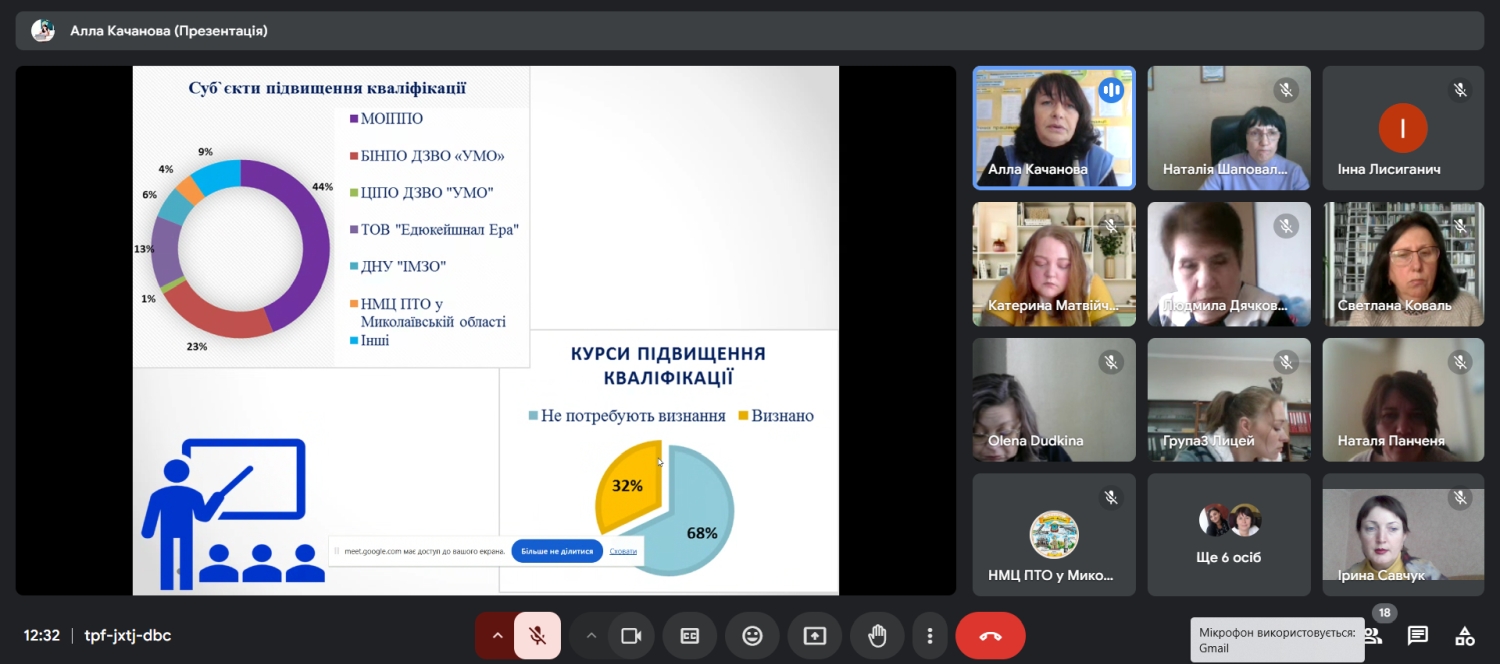This screenshot has height=664, width=1500.
Task: Open audio settings chevron beside microphone
Action: tap(497, 636)
